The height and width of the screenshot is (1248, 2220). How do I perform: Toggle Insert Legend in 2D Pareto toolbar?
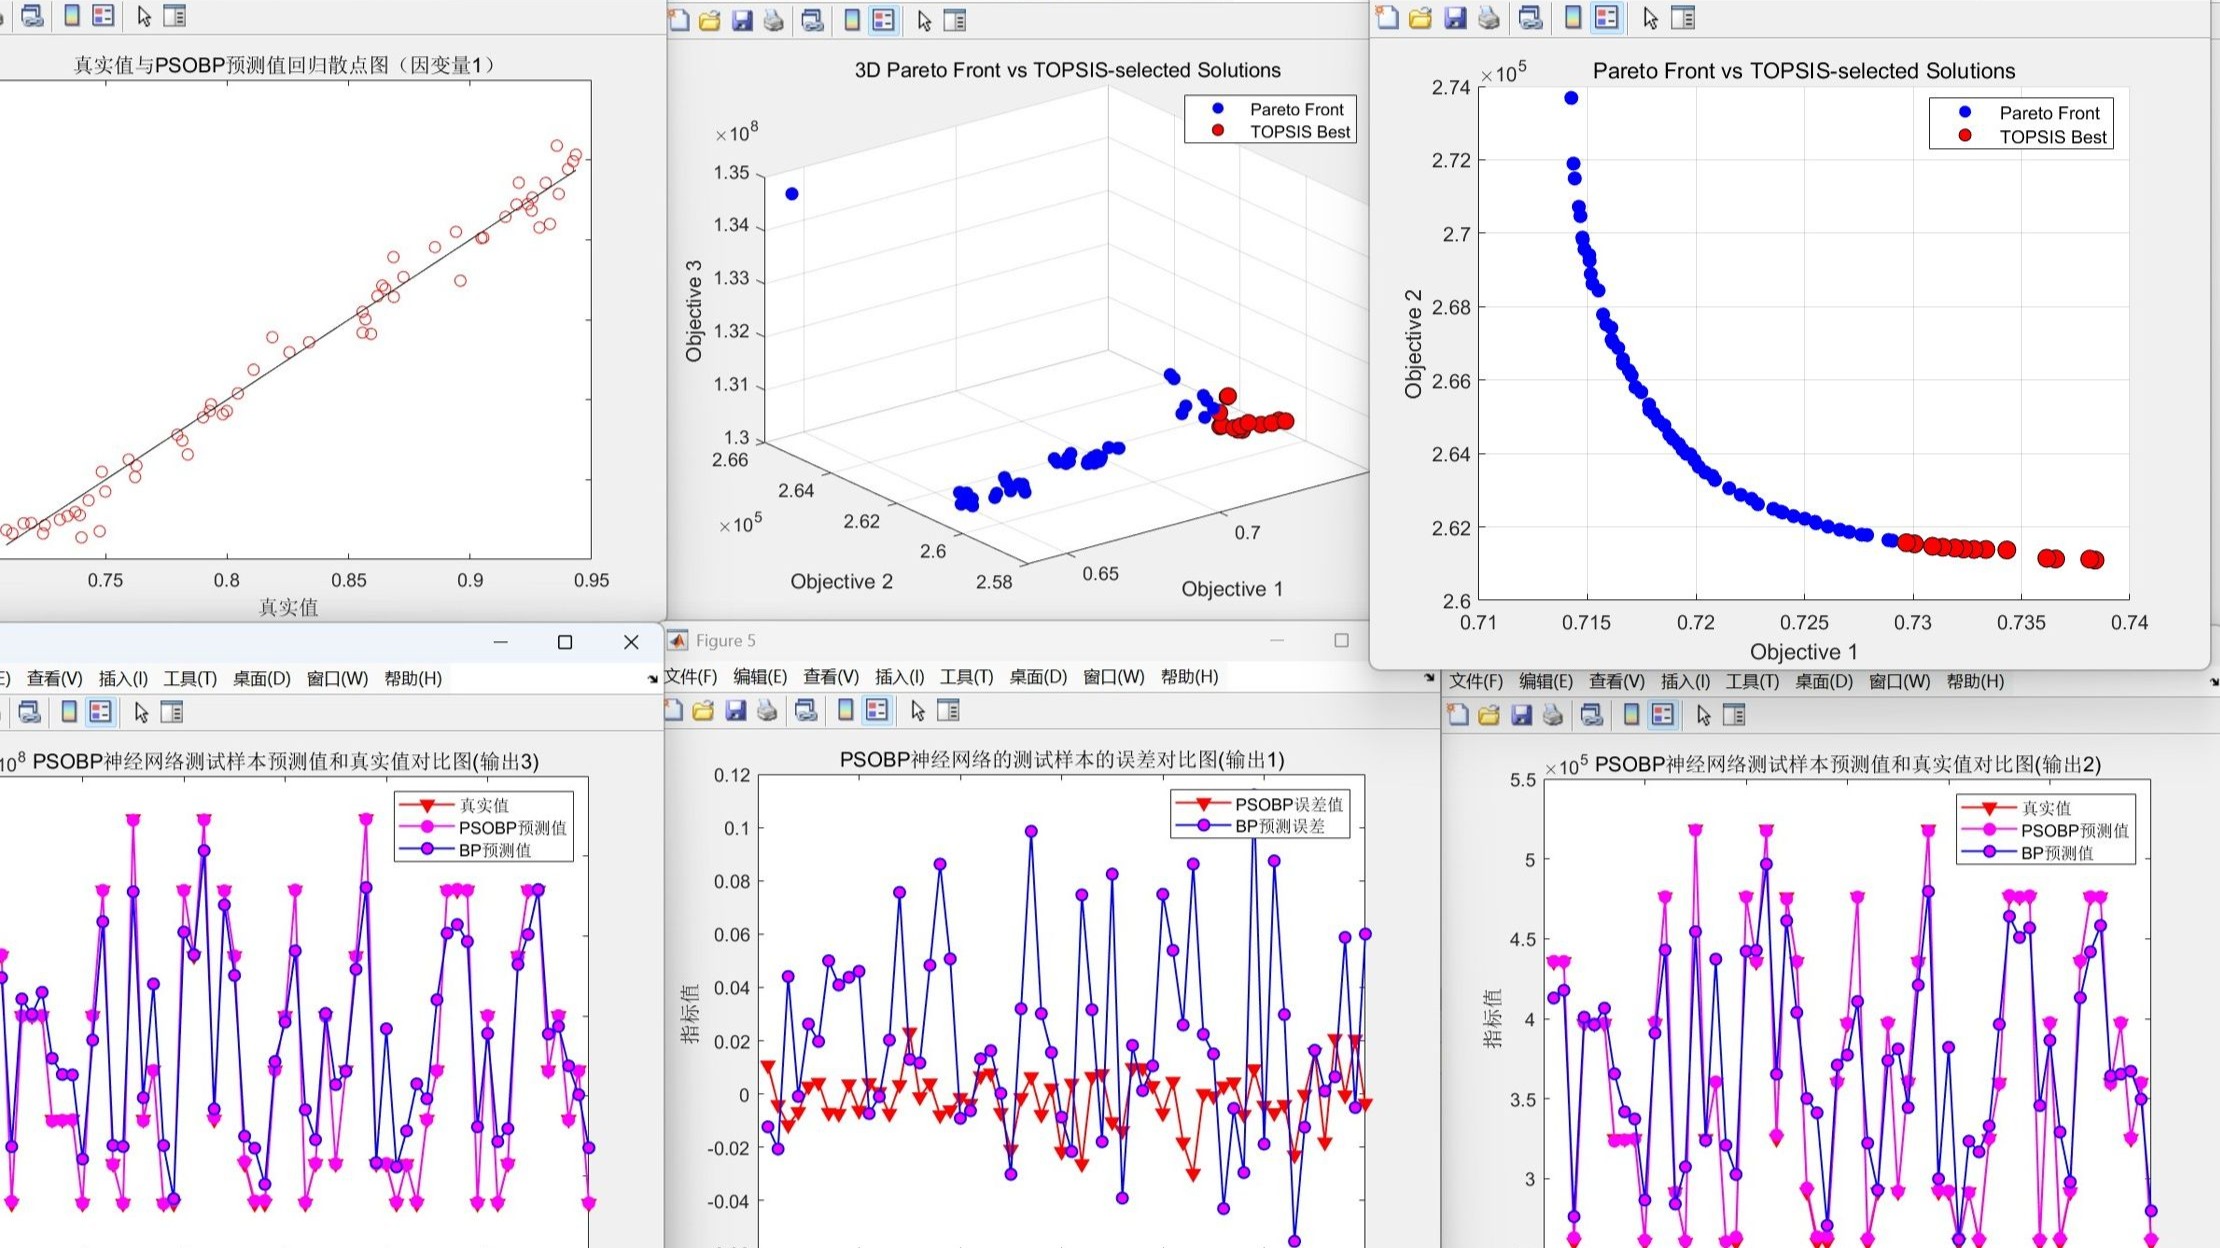[1606, 18]
